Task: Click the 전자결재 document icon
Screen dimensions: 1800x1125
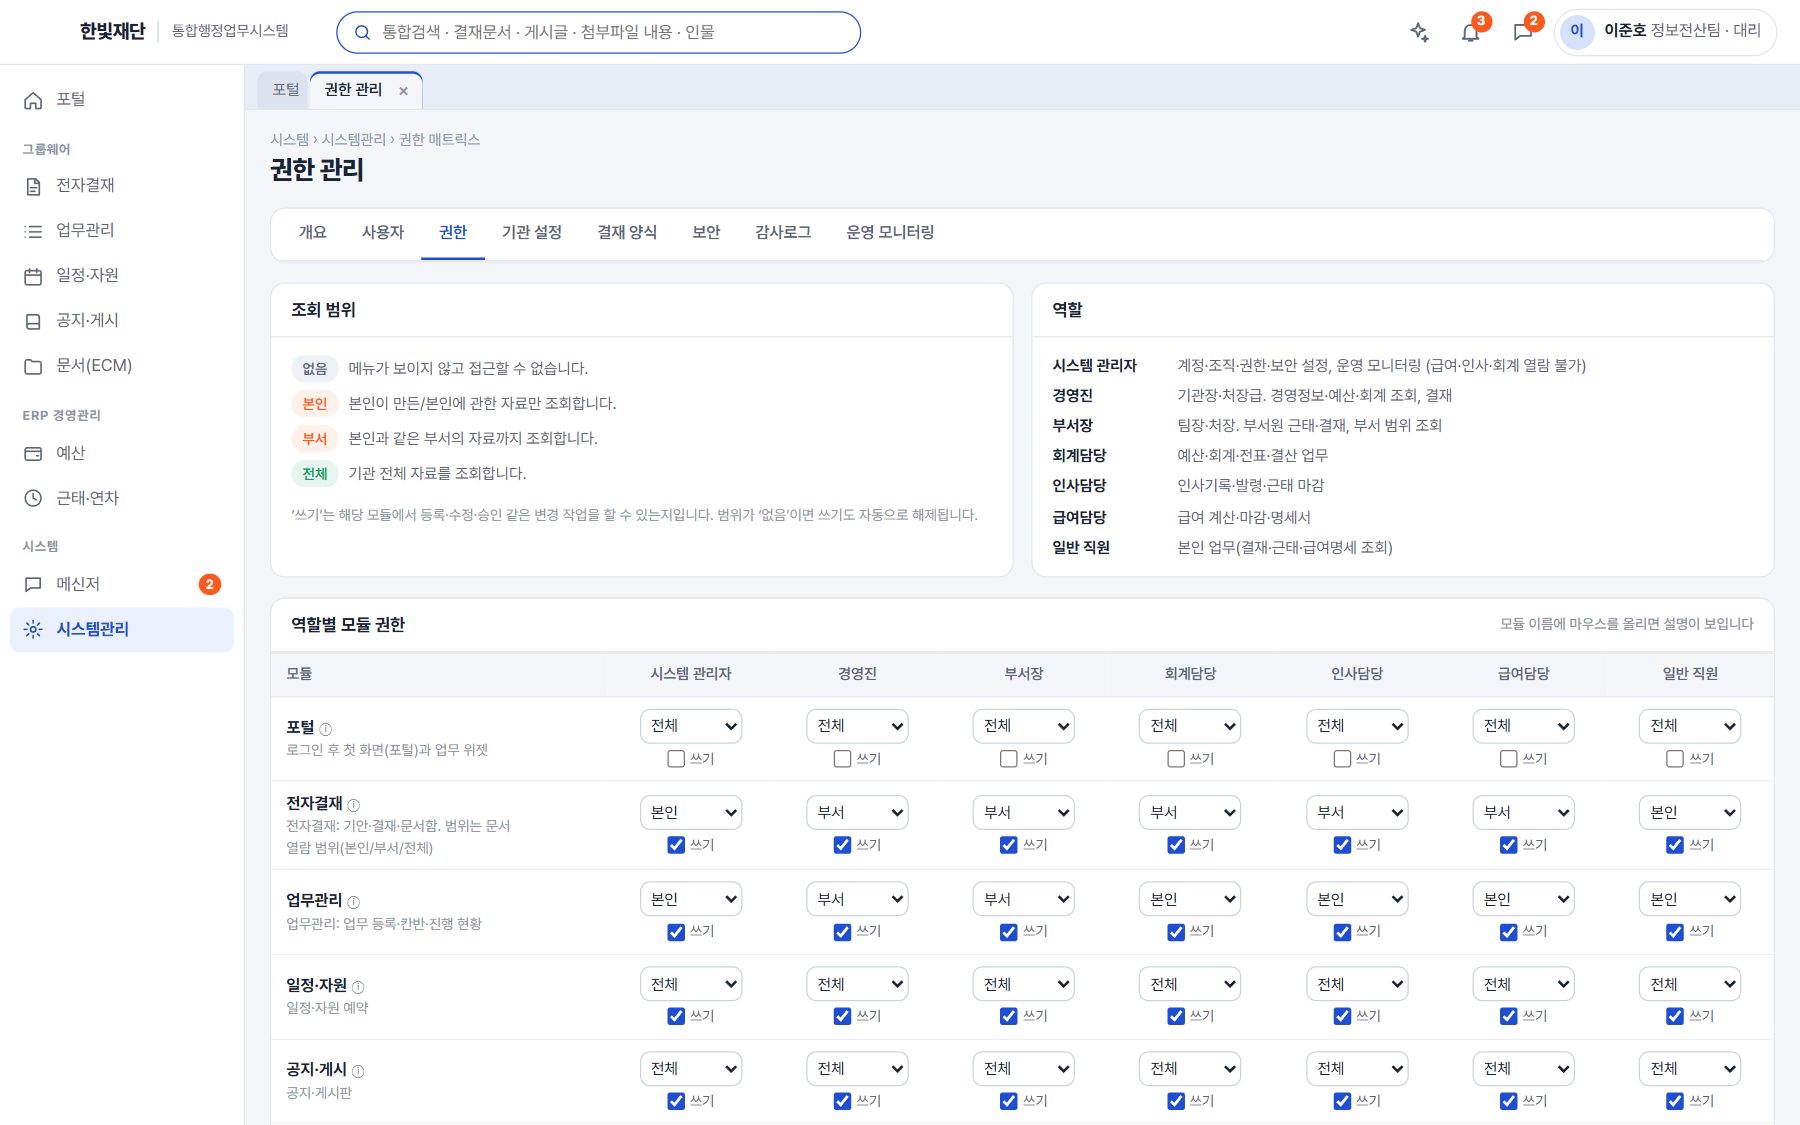Action: pos(33,186)
